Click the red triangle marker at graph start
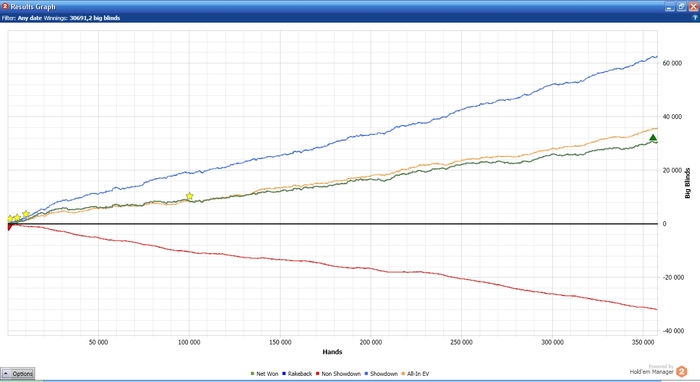The image size is (700, 382). 10,227
